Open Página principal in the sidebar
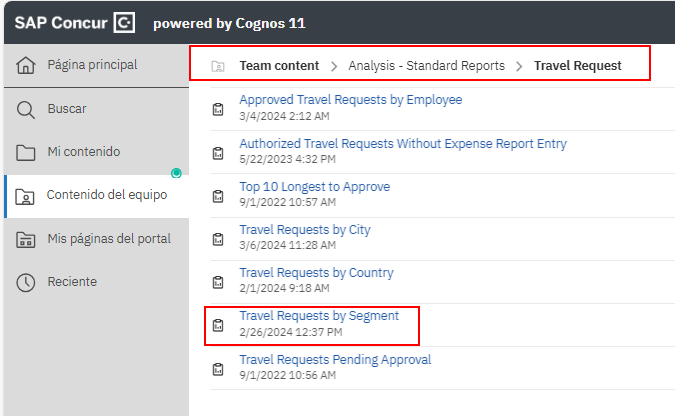This screenshot has height=416, width=675. pos(96,65)
